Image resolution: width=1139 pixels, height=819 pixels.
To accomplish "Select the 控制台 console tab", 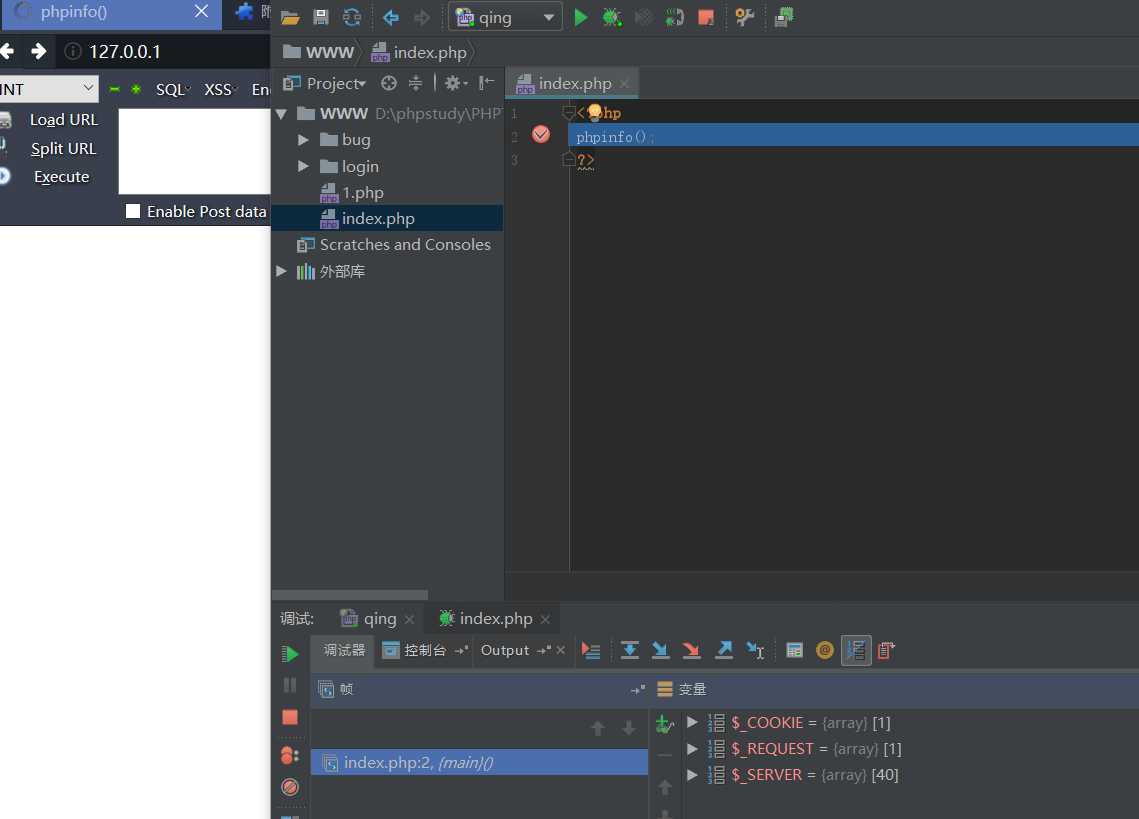I will [x=414, y=650].
